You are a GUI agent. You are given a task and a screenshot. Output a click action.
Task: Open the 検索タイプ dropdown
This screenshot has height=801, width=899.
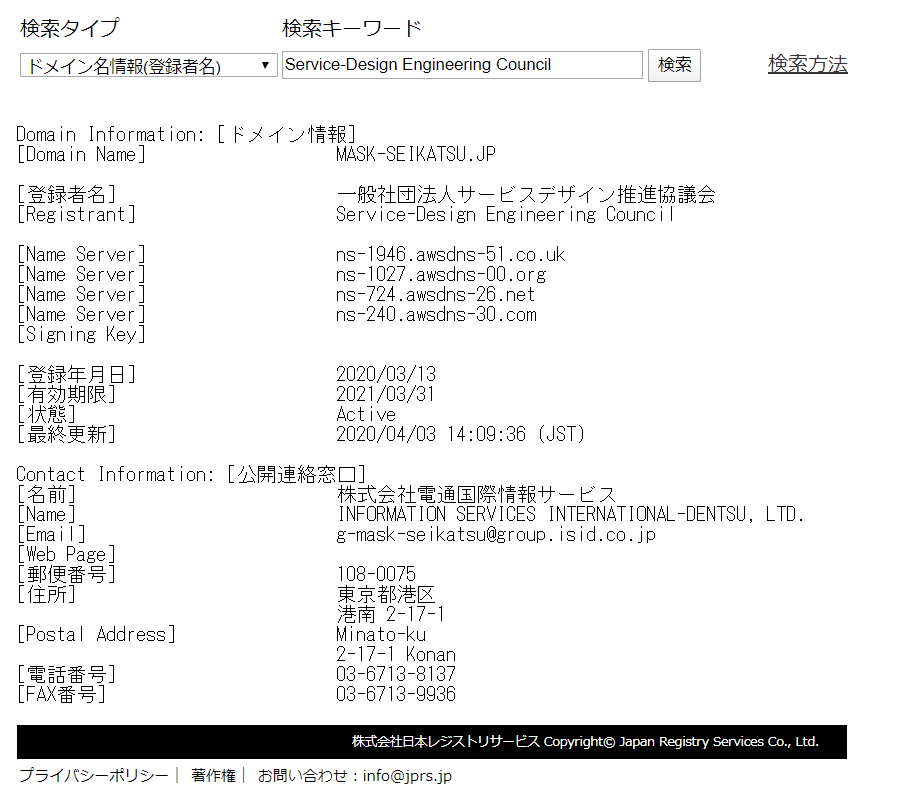pos(148,65)
